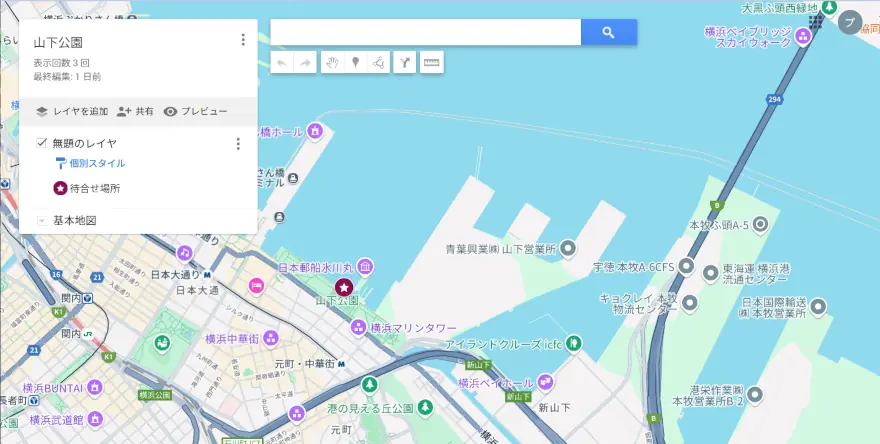
Task: Click the 青葉興業 山下営業所 gray pin
Action: 569,248
